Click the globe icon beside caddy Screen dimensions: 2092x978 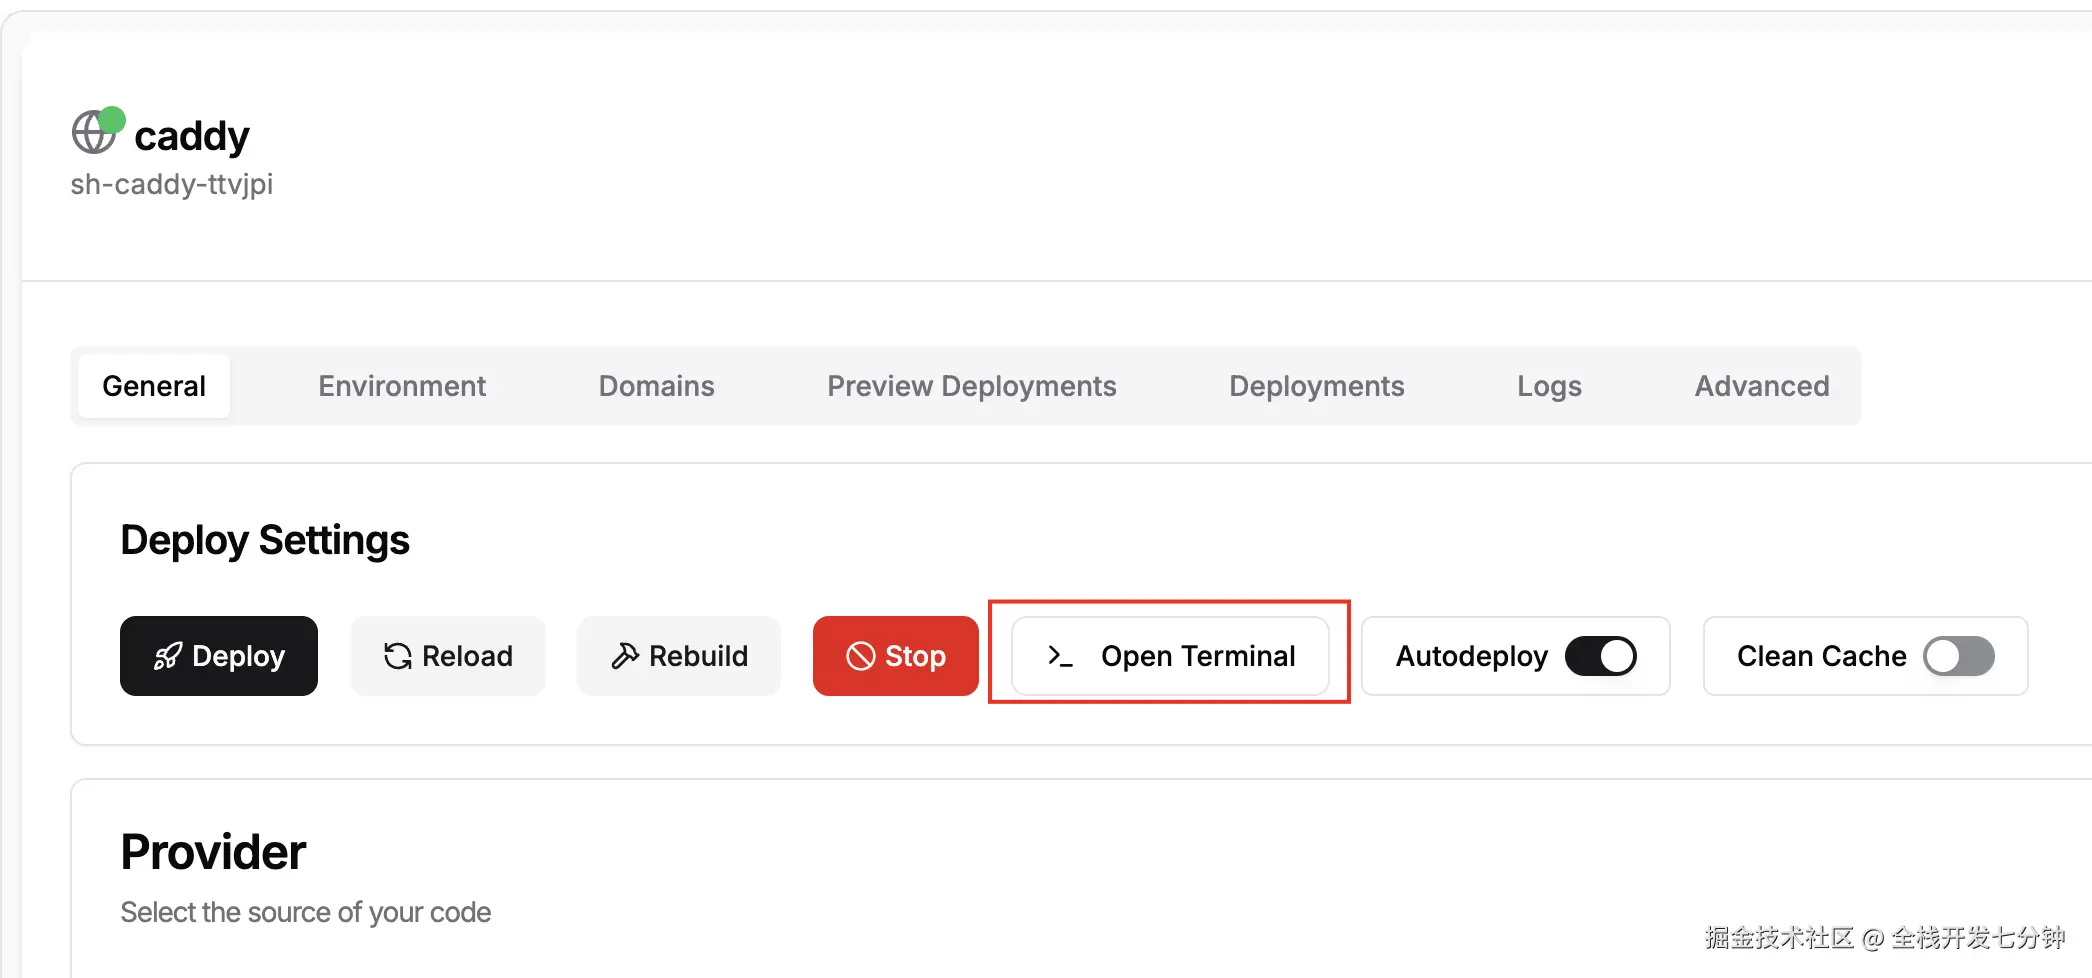point(94,132)
